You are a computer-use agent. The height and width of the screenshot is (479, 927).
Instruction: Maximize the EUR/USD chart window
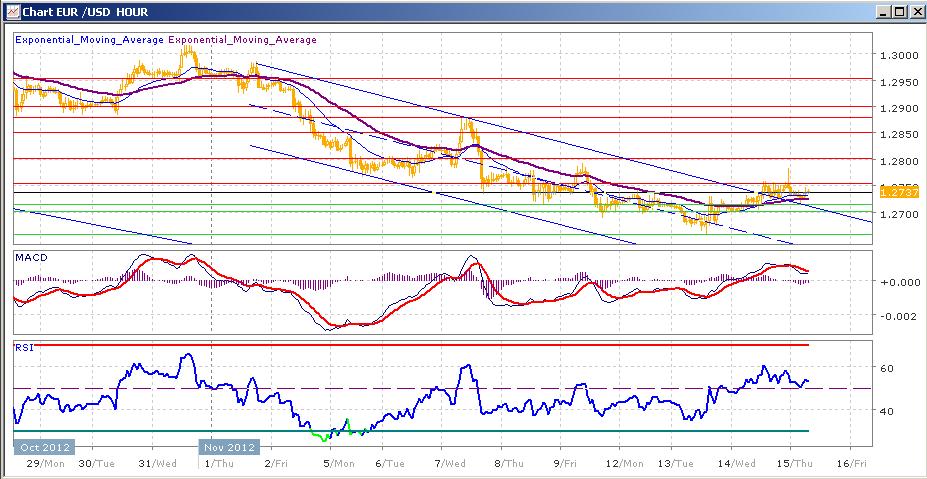(899, 11)
